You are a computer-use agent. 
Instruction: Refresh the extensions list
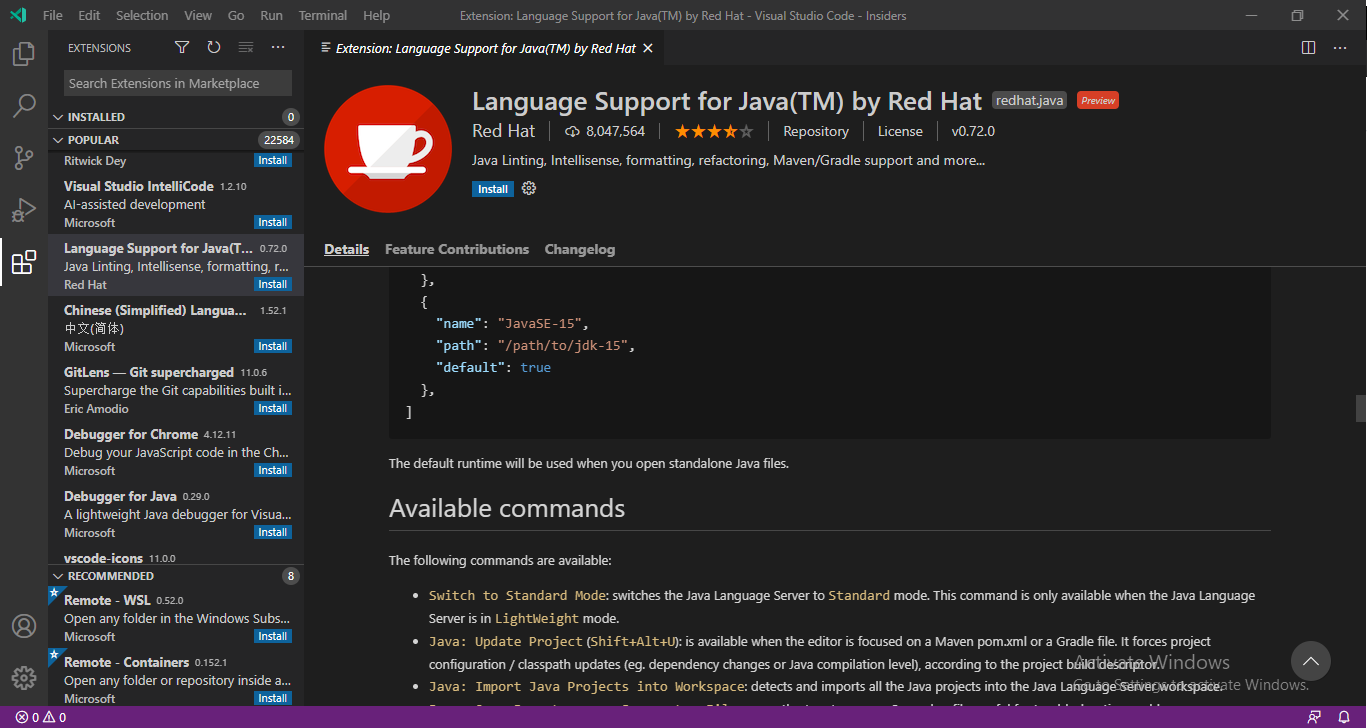point(213,47)
